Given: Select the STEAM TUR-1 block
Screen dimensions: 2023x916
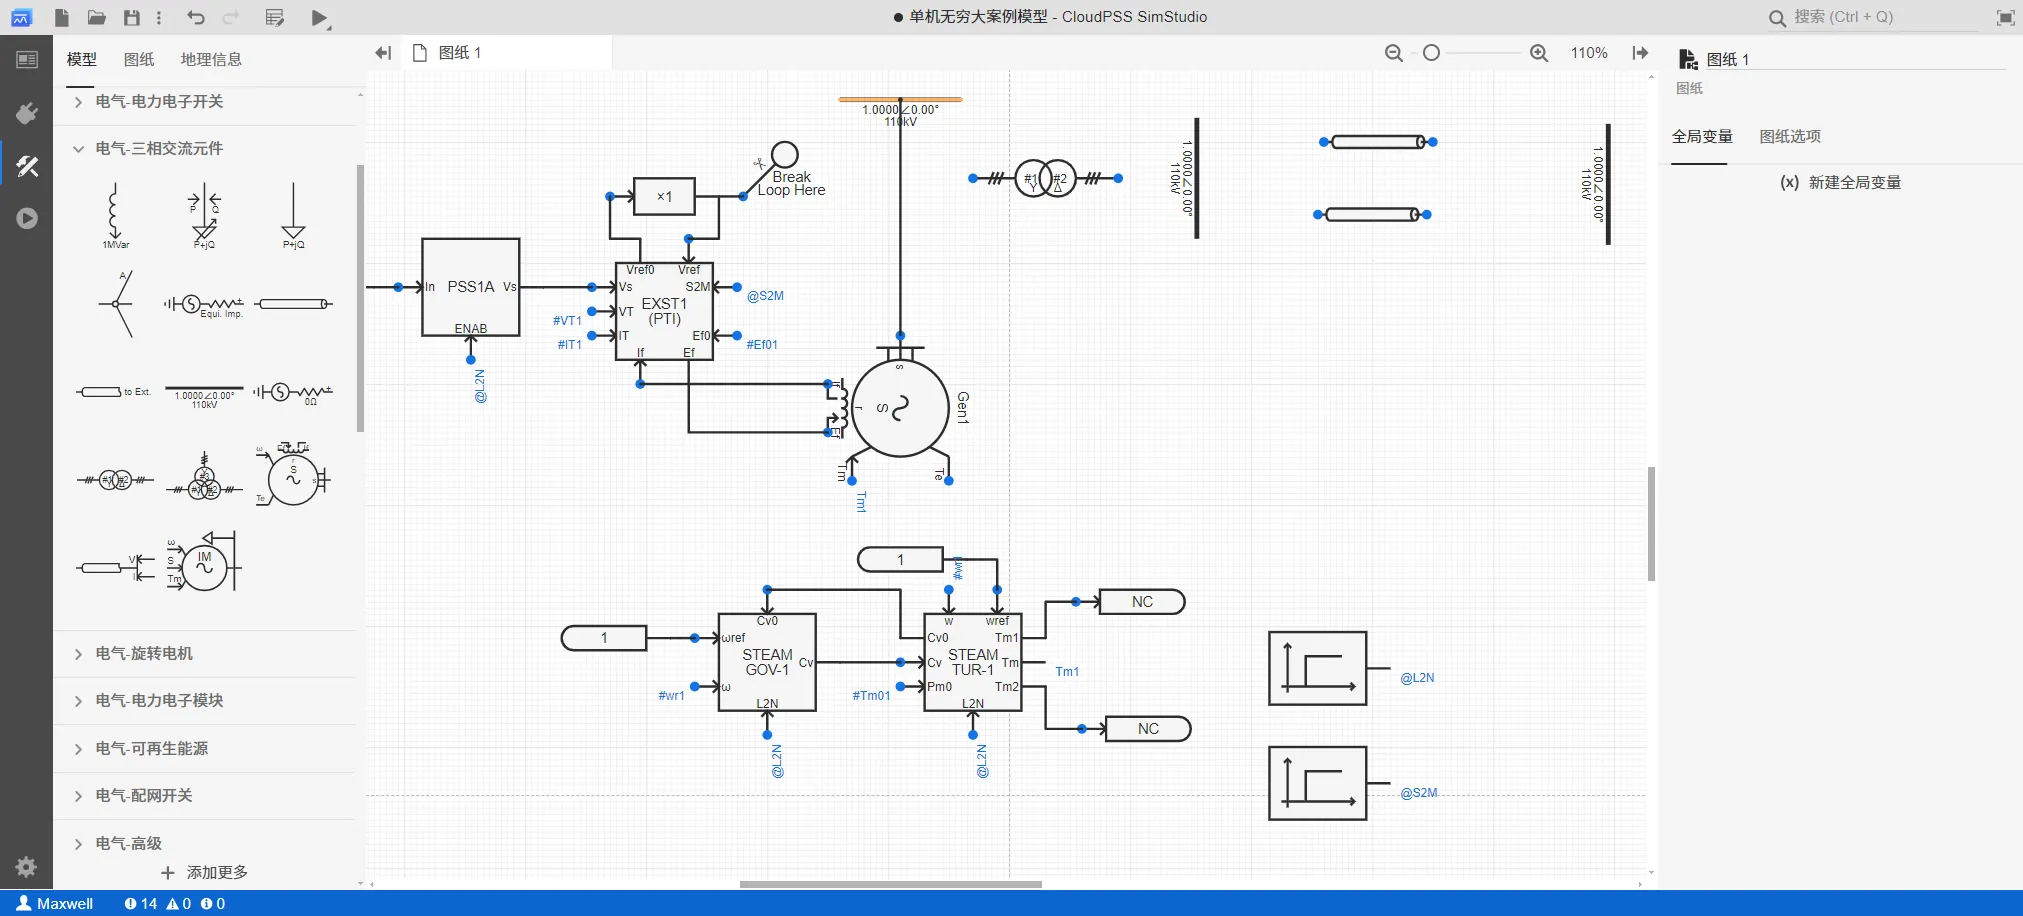Looking at the screenshot, I should coord(973,662).
